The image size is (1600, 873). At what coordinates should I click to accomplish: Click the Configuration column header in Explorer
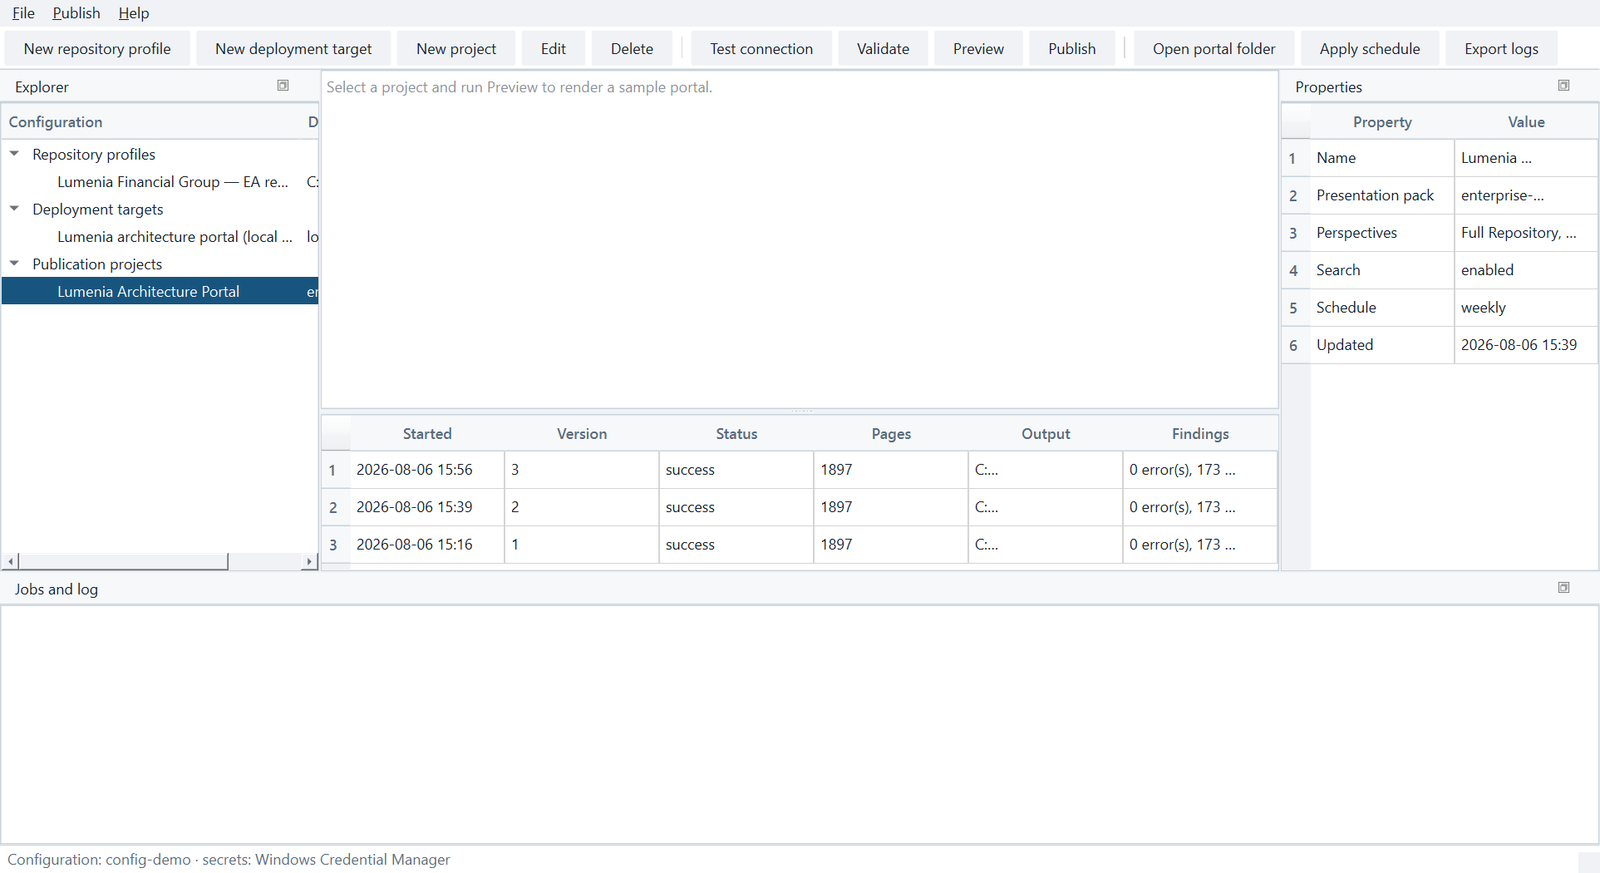(150, 122)
